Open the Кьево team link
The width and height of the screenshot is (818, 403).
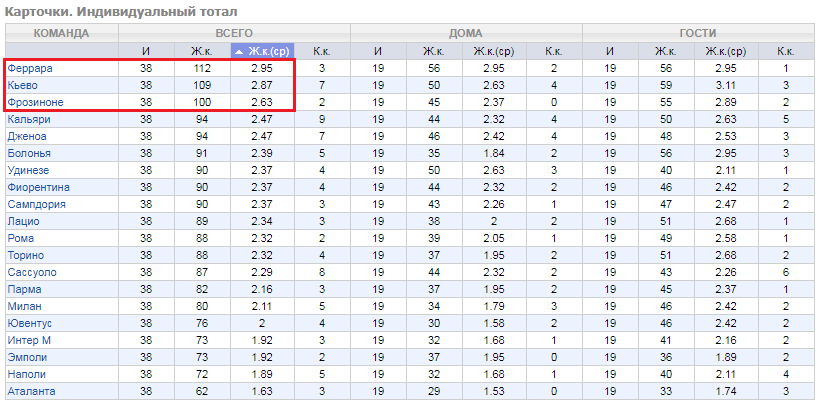pos(22,85)
